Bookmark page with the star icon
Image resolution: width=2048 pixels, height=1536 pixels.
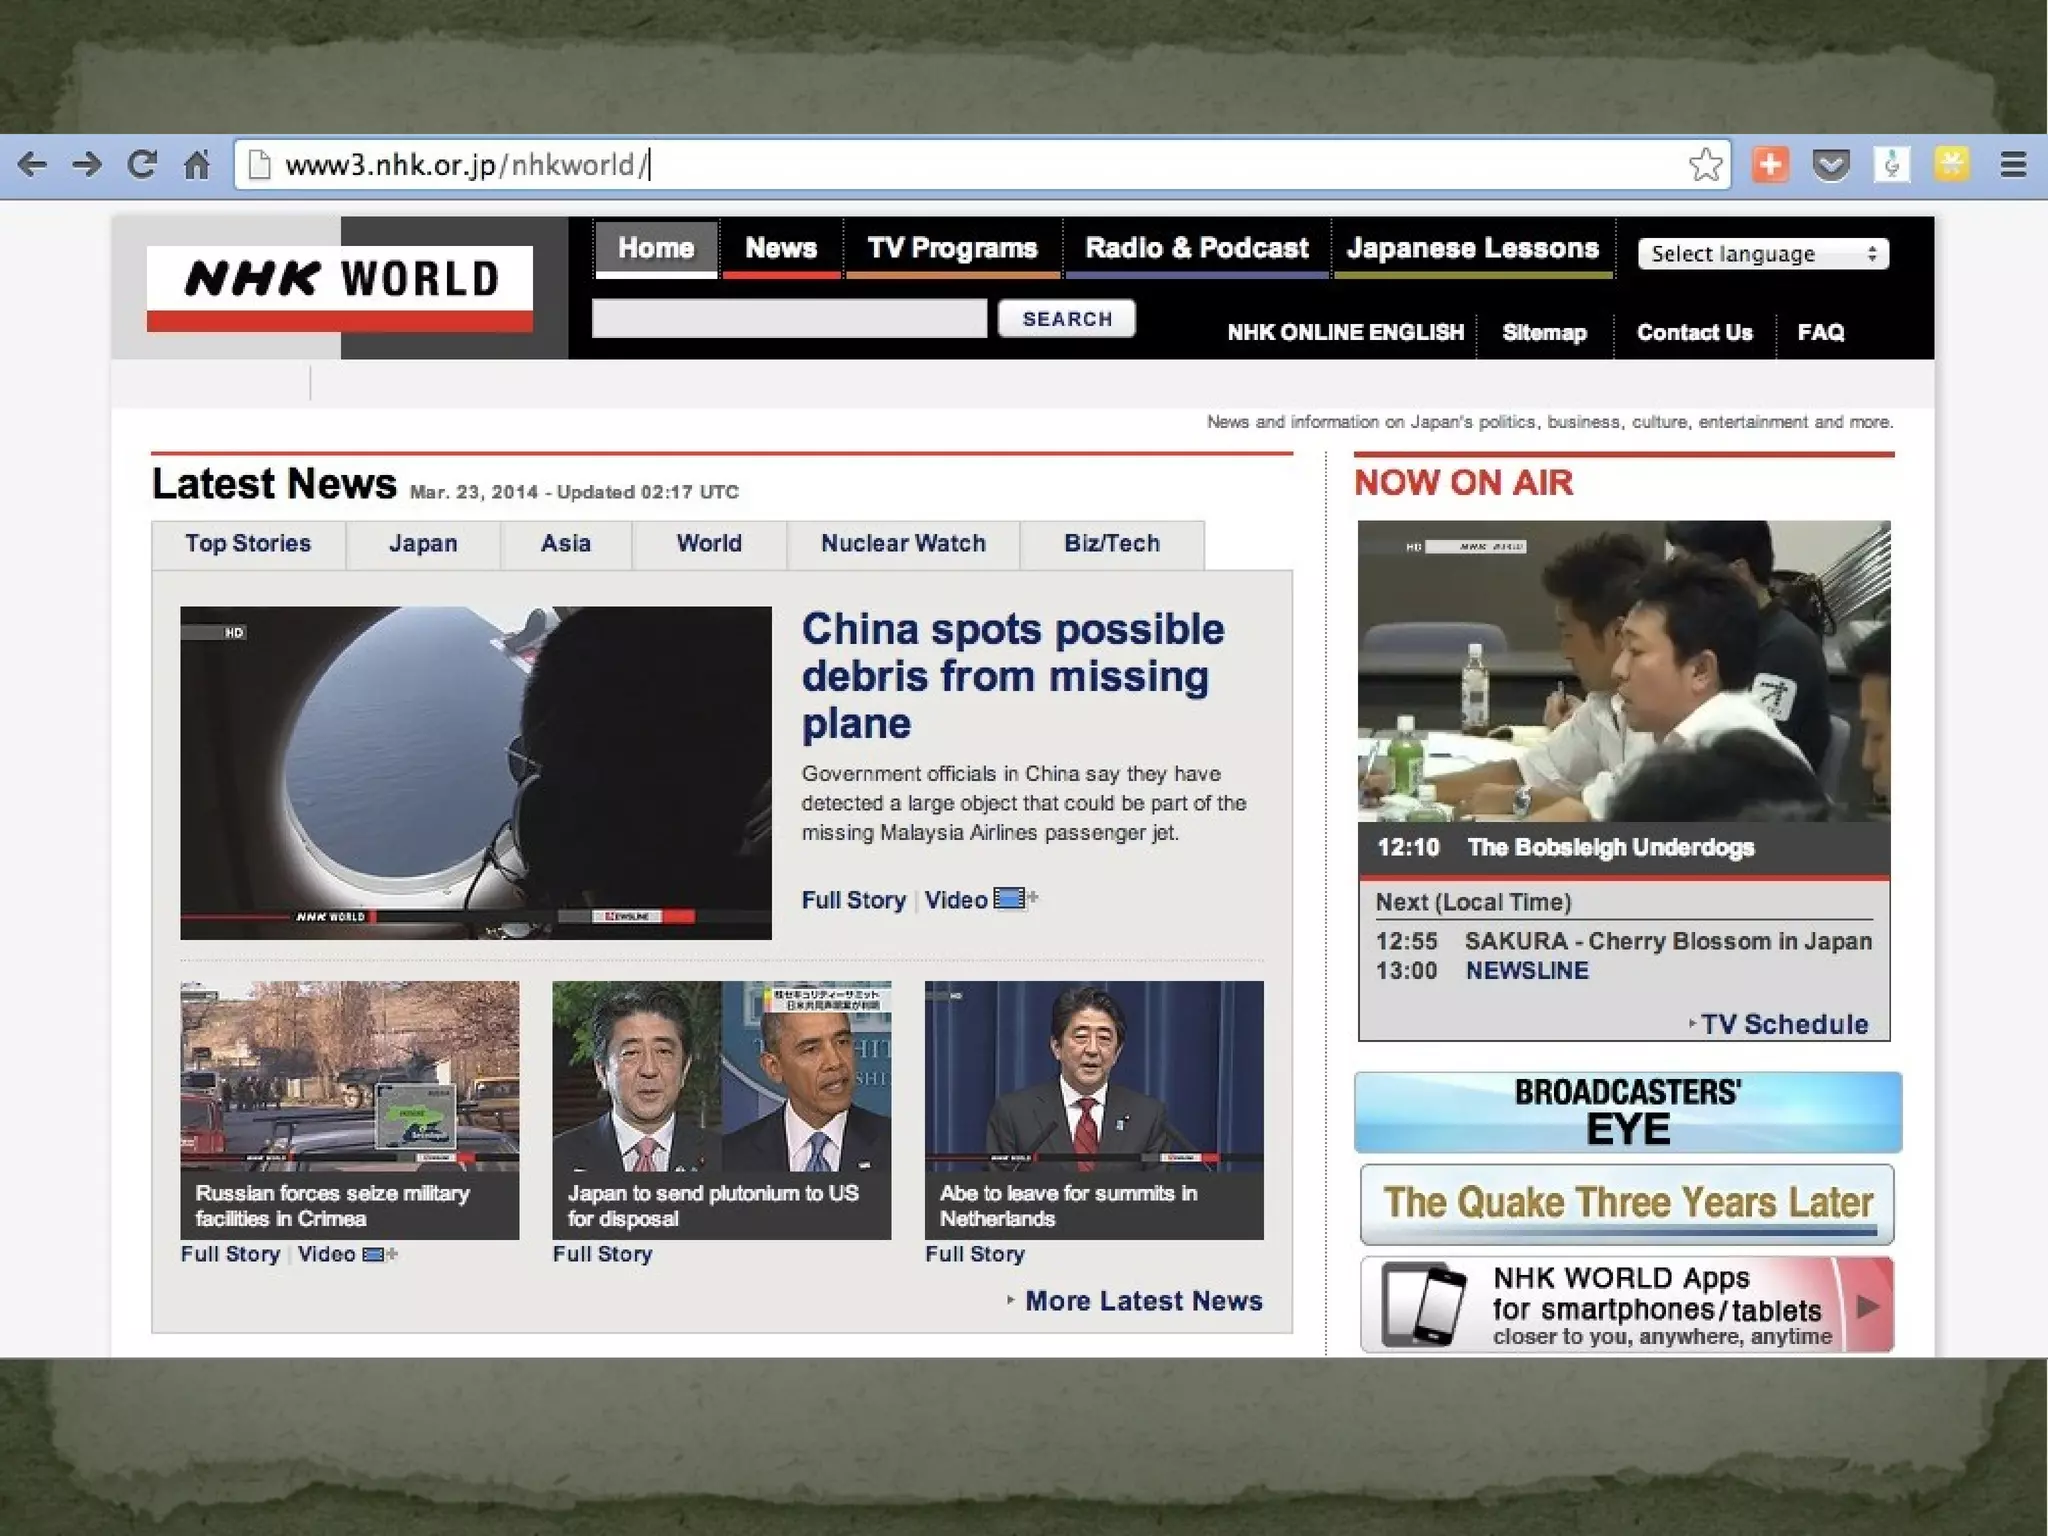pos(1705,165)
